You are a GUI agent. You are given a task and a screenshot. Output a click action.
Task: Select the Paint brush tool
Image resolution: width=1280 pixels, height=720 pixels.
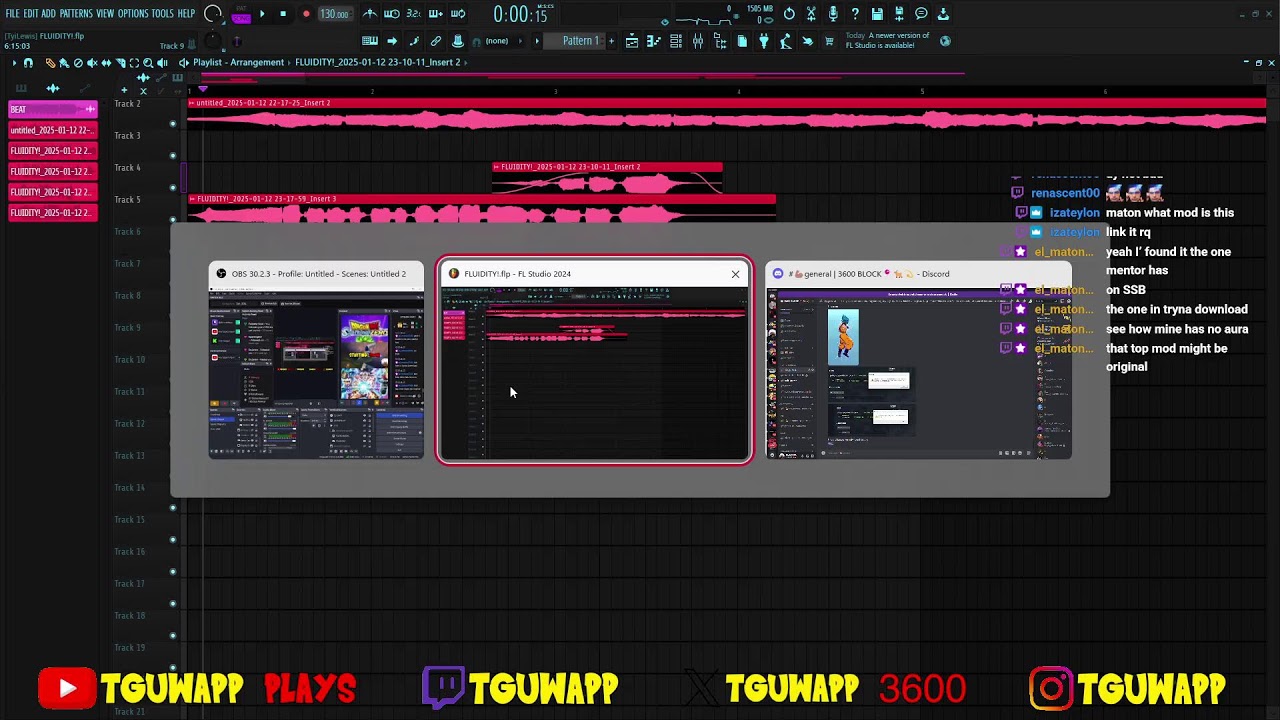pos(64,62)
